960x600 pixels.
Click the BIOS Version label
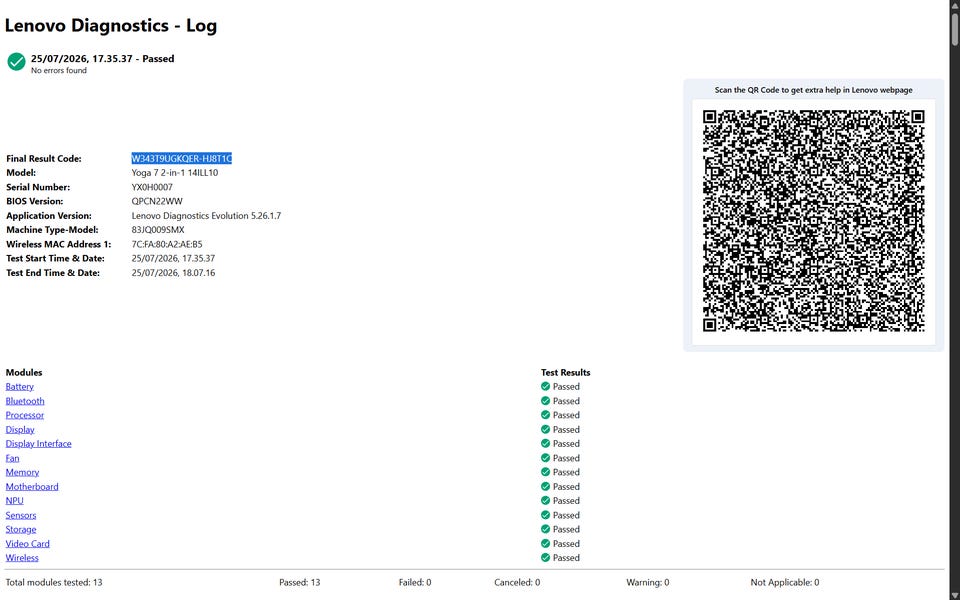34,201
